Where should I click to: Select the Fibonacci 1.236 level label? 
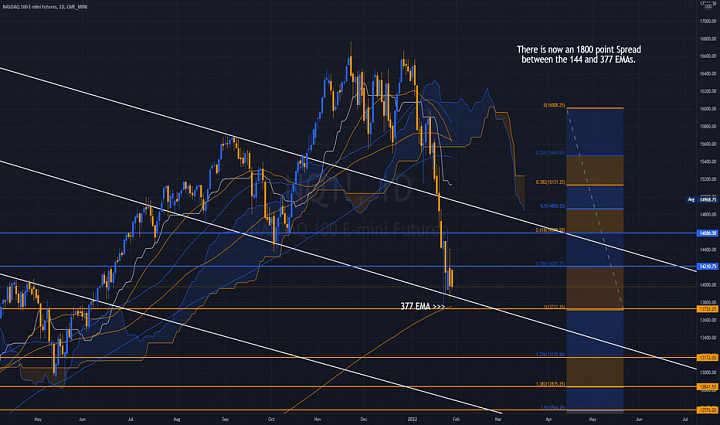pos(551,354)
